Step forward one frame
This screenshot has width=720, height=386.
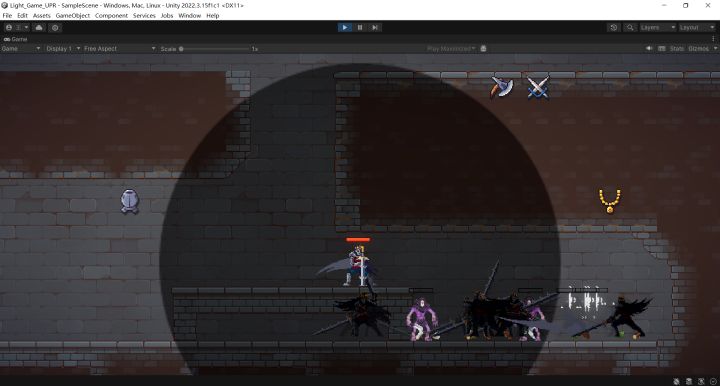pos(375,28)
